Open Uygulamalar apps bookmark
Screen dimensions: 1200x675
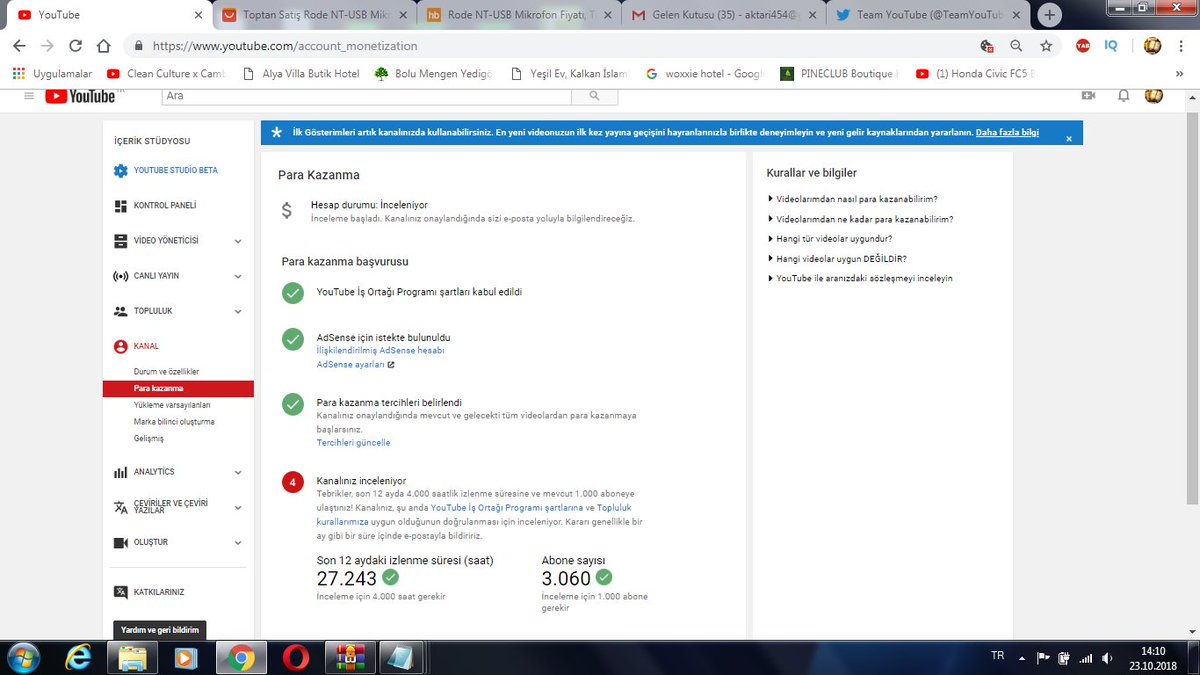(x=52, y=73)
